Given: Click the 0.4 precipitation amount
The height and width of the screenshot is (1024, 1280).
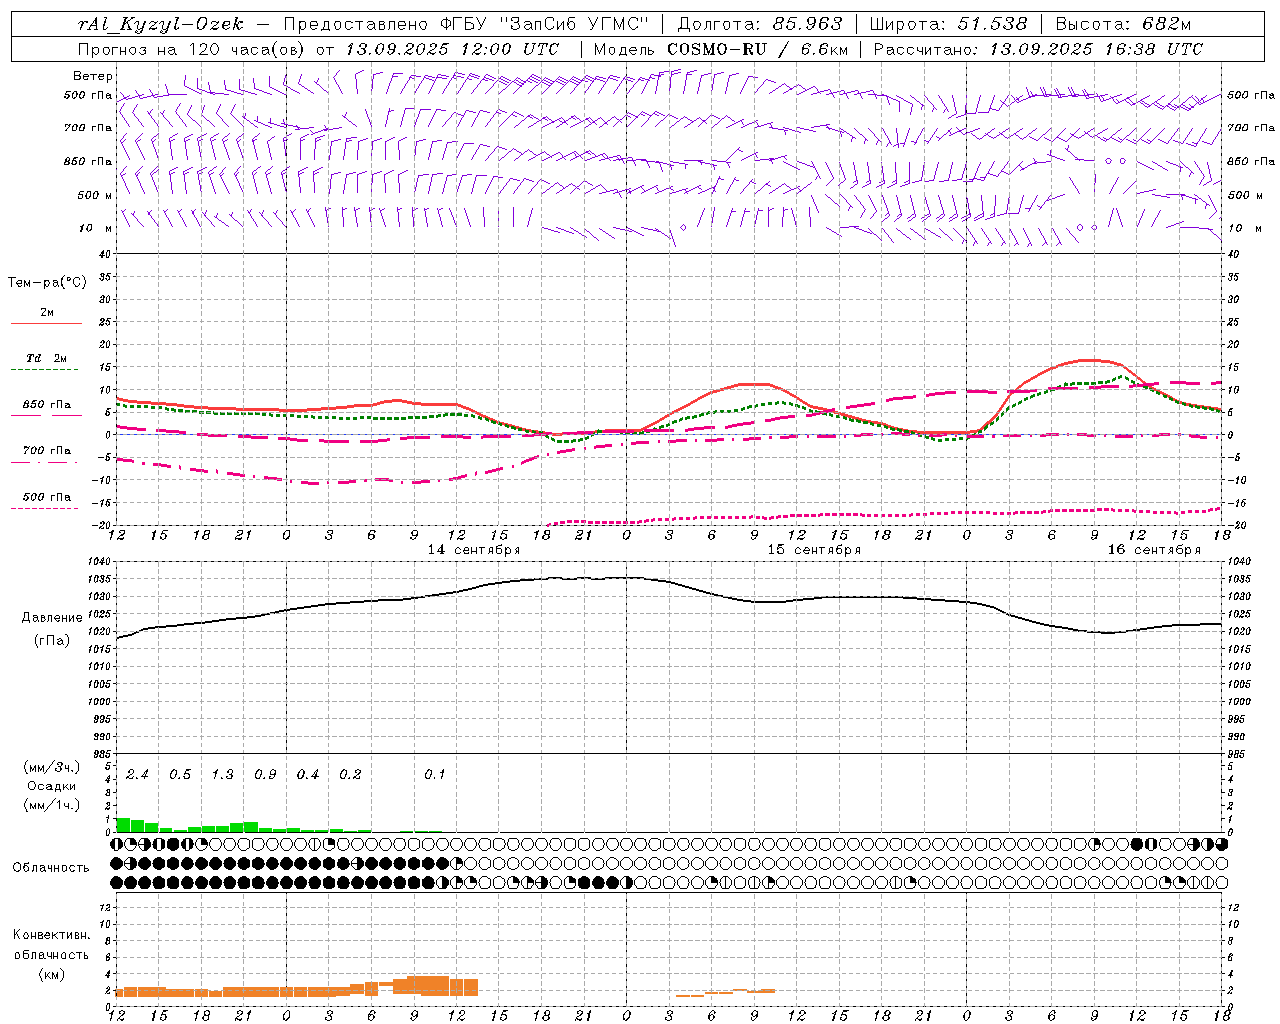Looking at the screenshot, I should pos(307,775).
